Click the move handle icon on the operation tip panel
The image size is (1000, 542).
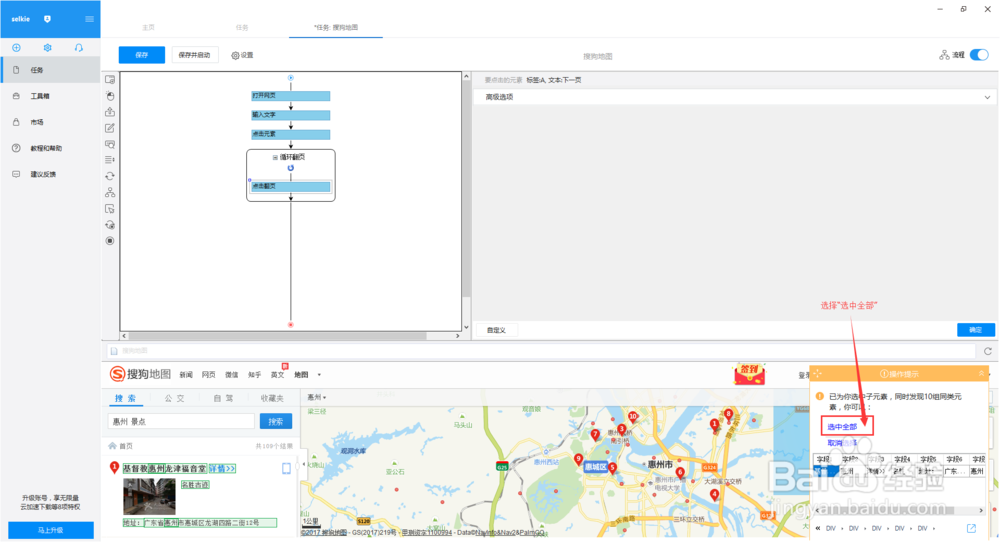point(818,374)
